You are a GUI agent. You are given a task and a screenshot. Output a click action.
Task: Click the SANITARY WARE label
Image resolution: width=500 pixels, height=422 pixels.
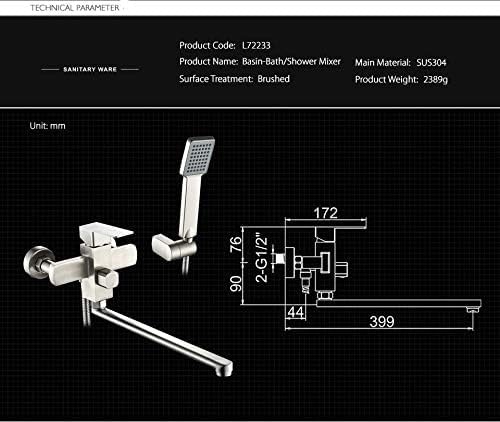tap(90, 69)
